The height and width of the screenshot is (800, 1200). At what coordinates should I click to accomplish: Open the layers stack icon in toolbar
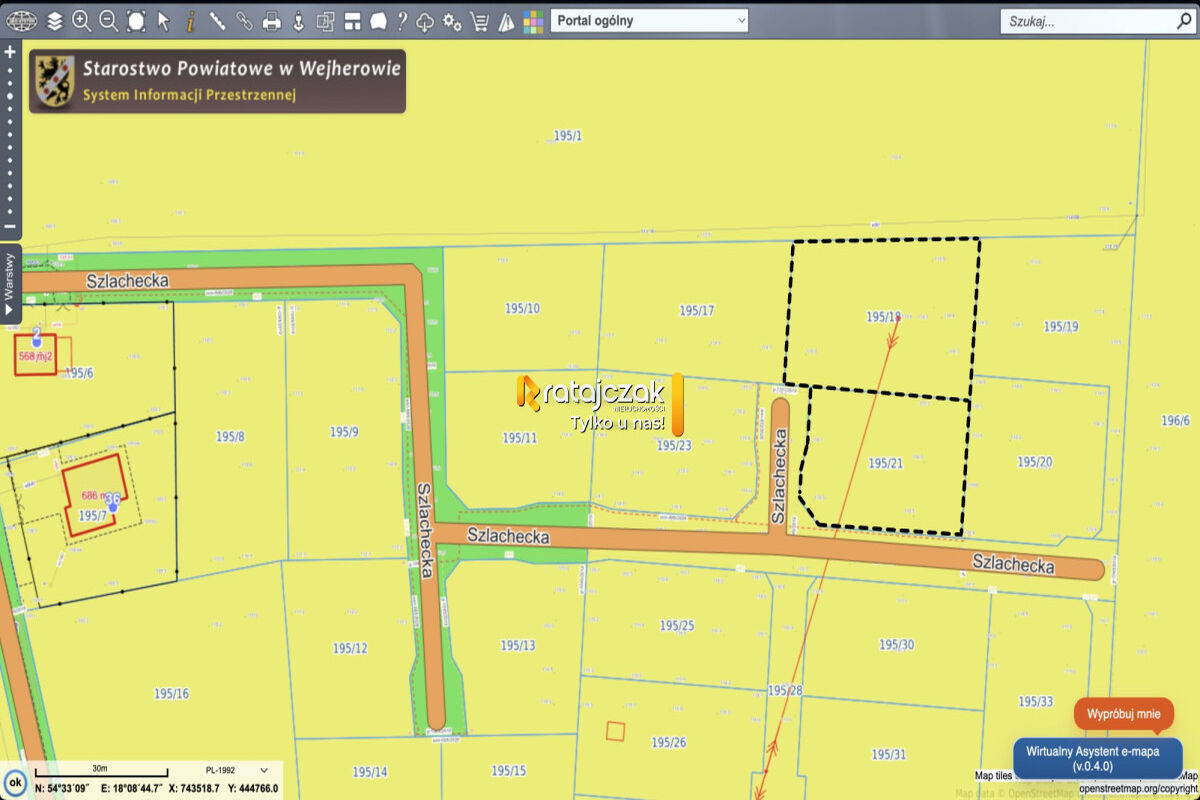[x=55, y=20]
